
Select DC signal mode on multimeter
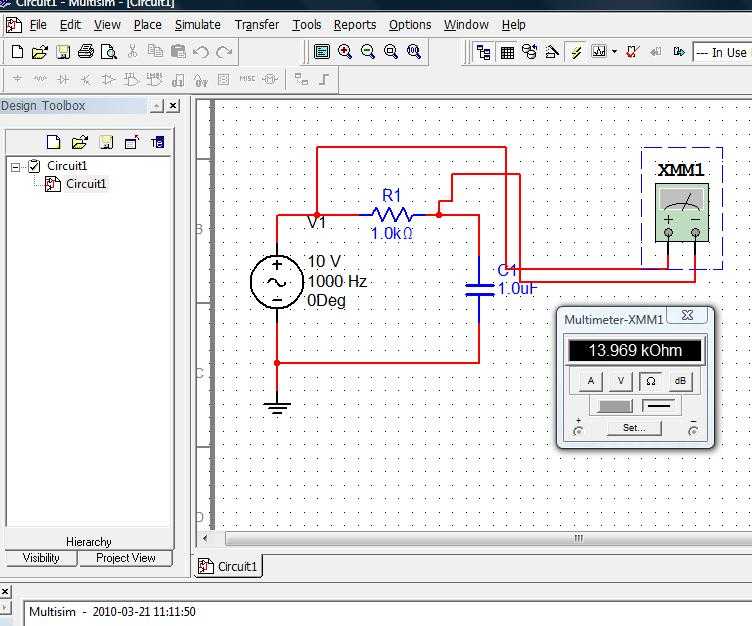pos(658,406)
